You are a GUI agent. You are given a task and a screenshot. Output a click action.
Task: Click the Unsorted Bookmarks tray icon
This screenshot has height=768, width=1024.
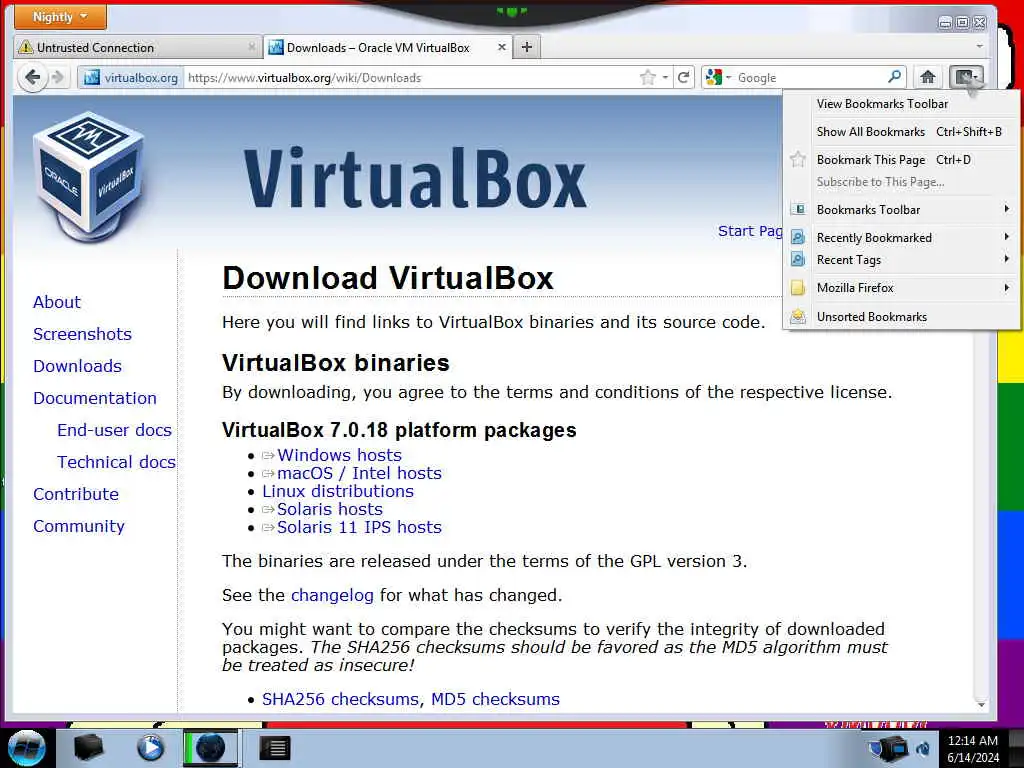[x=797, y=317]
